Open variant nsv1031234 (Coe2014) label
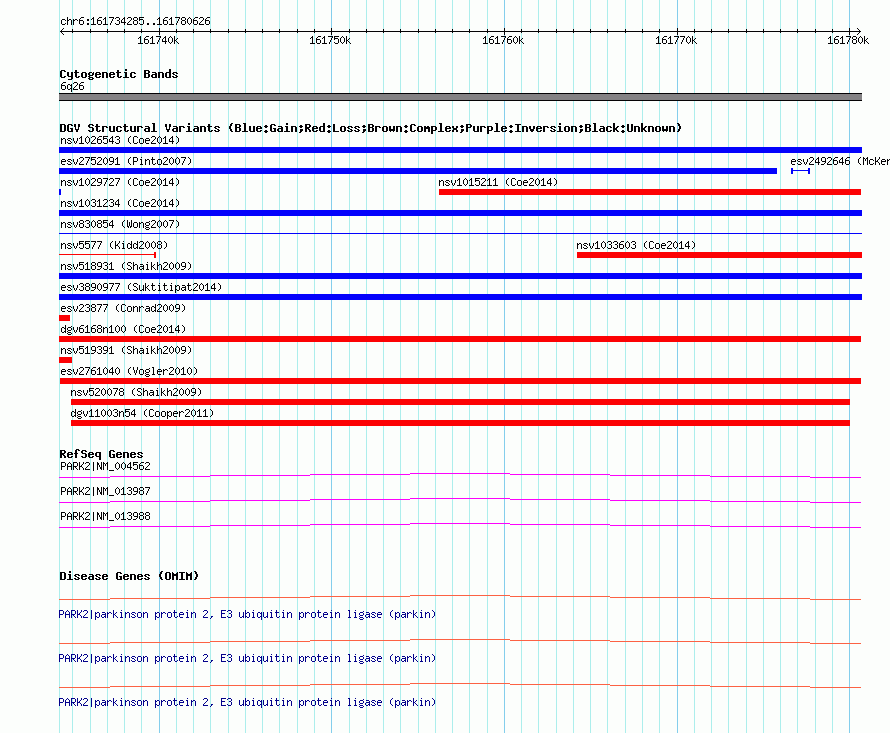This screenshot has height=733, width=890. 120,203
